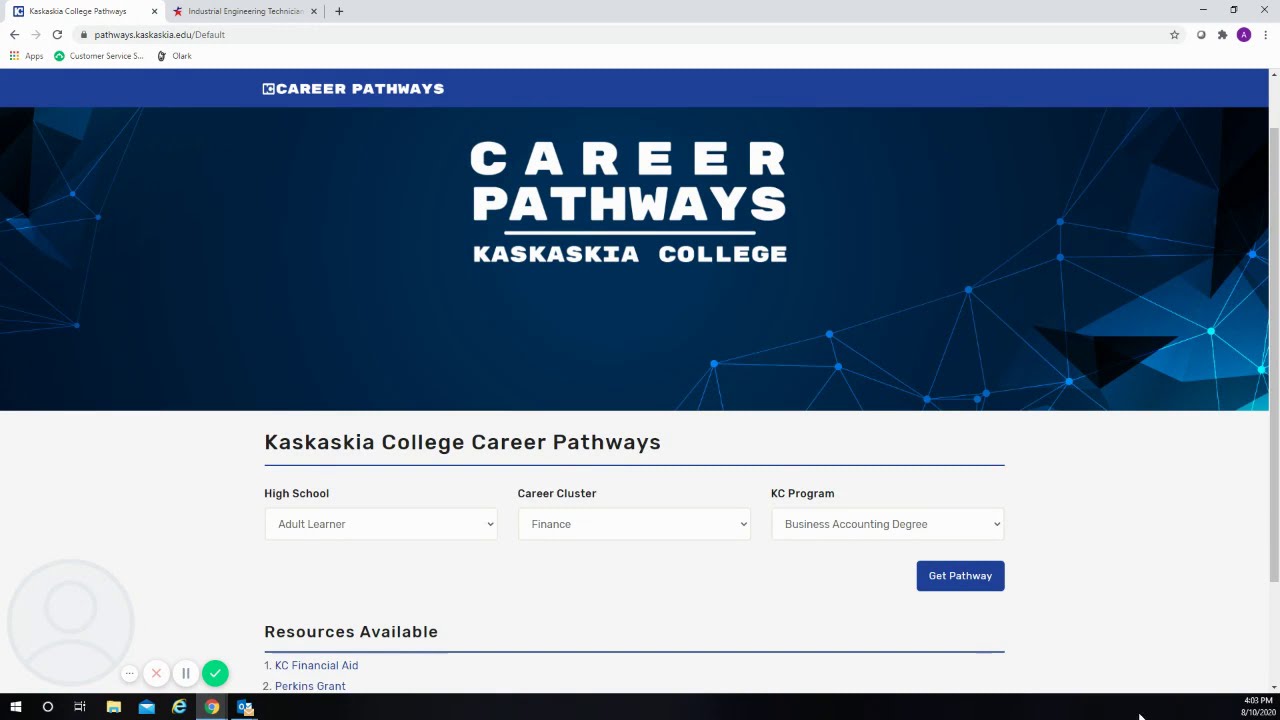Click the site security lock icon
Viewport: 1280px width, 720px height.
point(85,34)
